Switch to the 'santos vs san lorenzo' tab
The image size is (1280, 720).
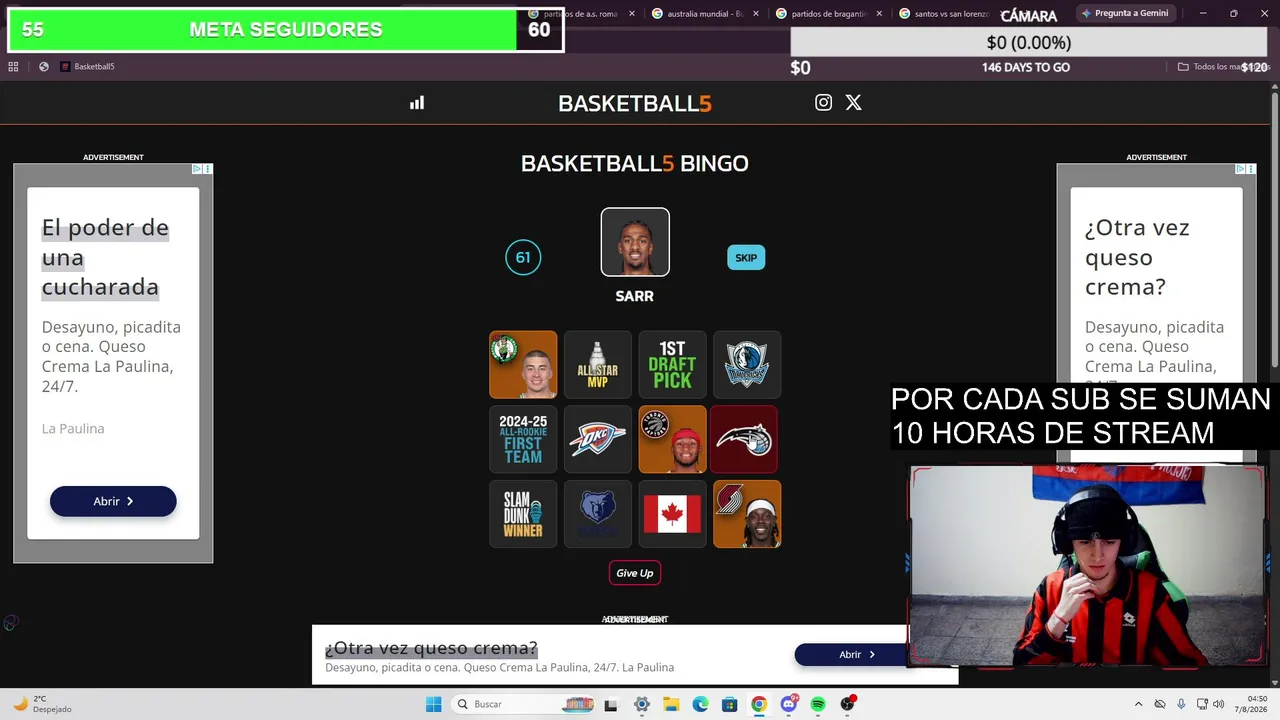click(x=944, y=14)
